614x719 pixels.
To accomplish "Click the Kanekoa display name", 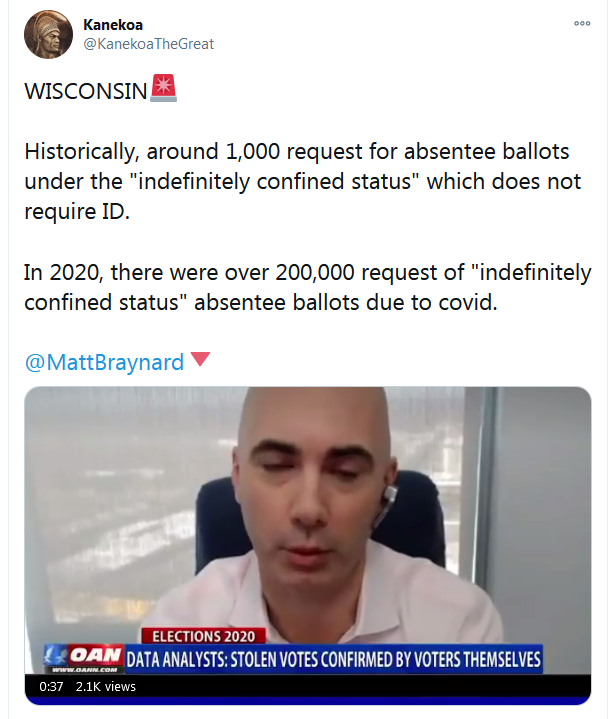I will tap(113, 24).
